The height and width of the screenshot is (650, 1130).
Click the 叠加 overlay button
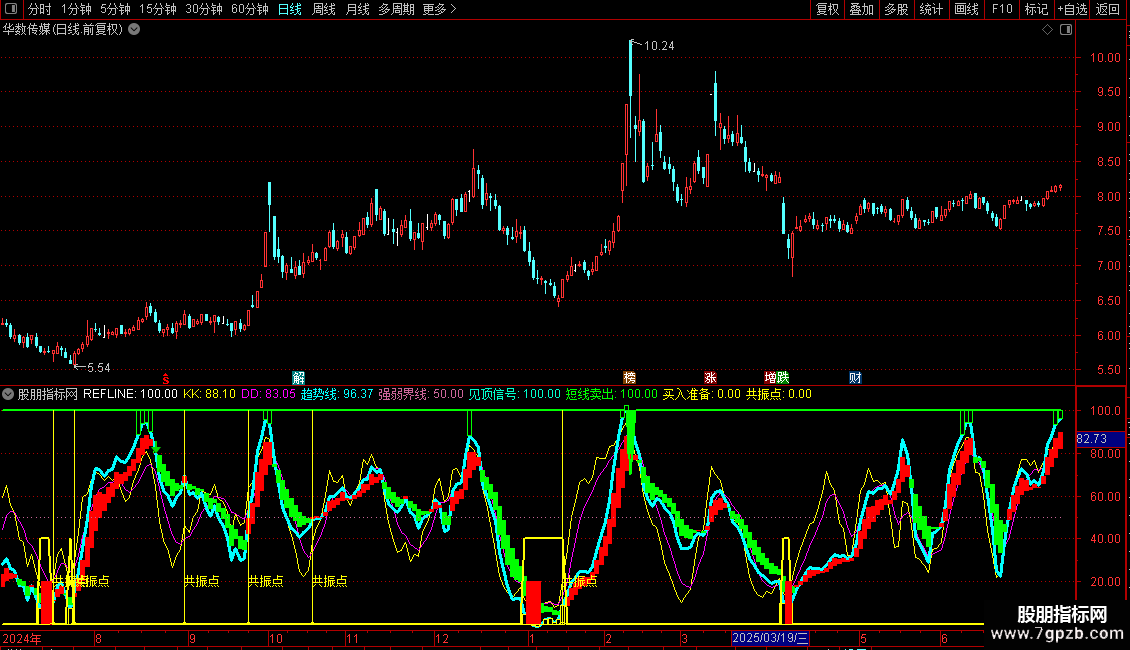[x=861, y=9]
